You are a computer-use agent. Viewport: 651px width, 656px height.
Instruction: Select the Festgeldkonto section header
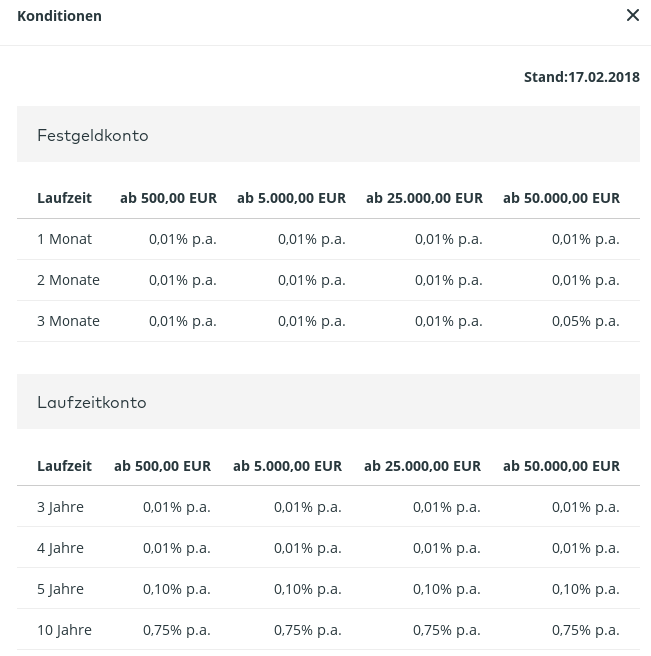(x=93, y=135)
